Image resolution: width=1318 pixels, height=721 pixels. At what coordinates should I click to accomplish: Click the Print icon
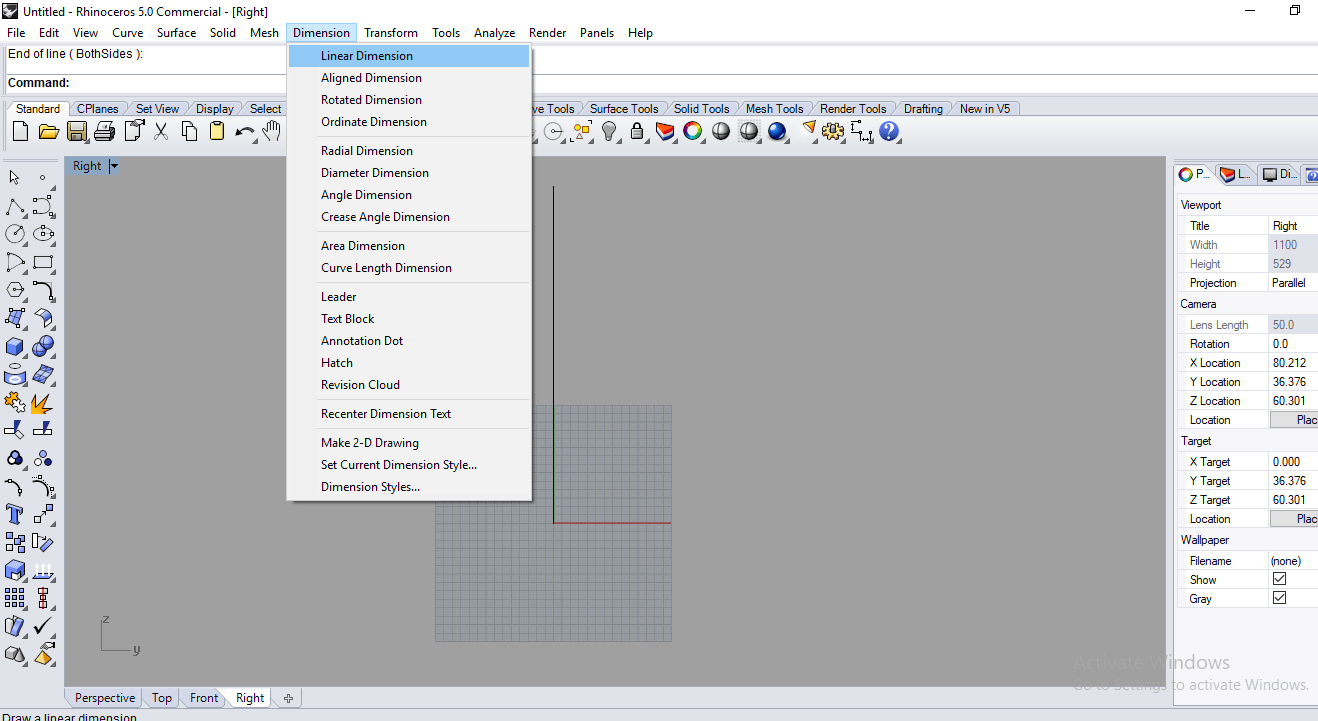tap(104, 131)
